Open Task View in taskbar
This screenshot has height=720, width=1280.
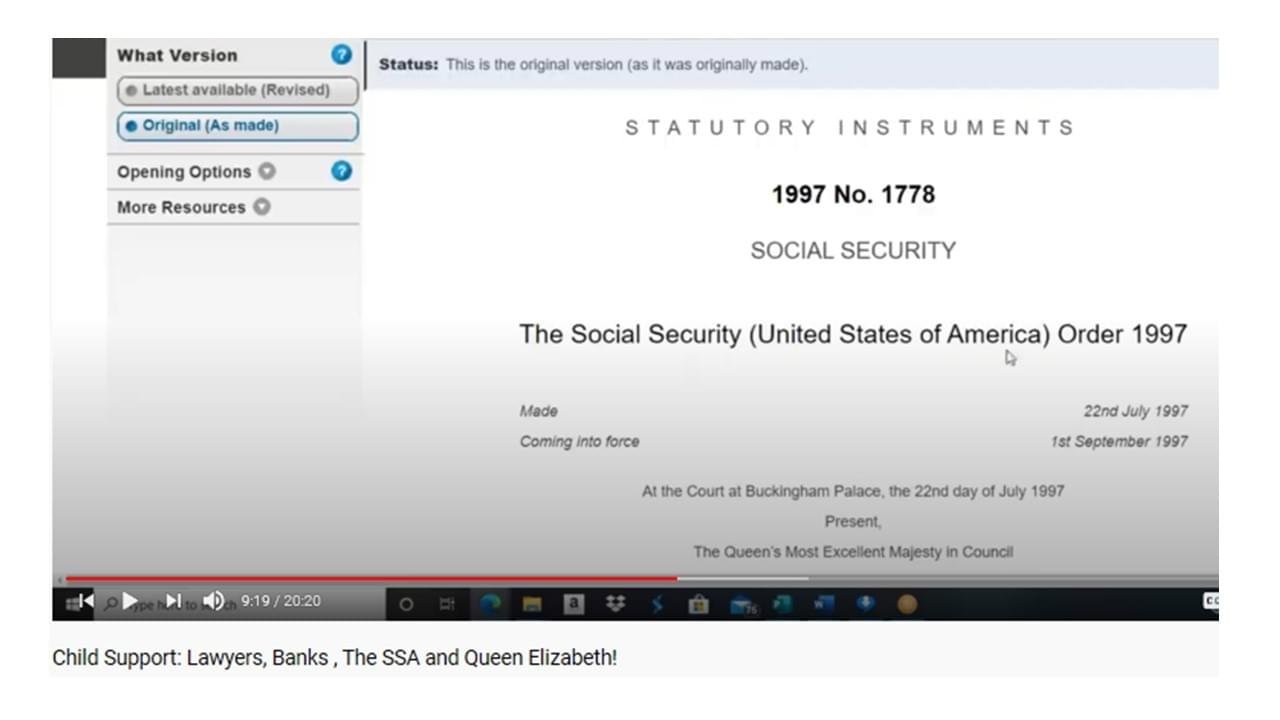(x=447, y=604)
